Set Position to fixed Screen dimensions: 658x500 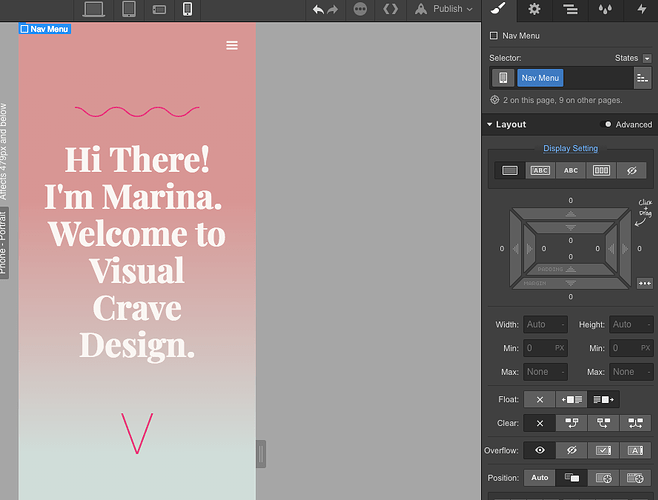[635, 478]
